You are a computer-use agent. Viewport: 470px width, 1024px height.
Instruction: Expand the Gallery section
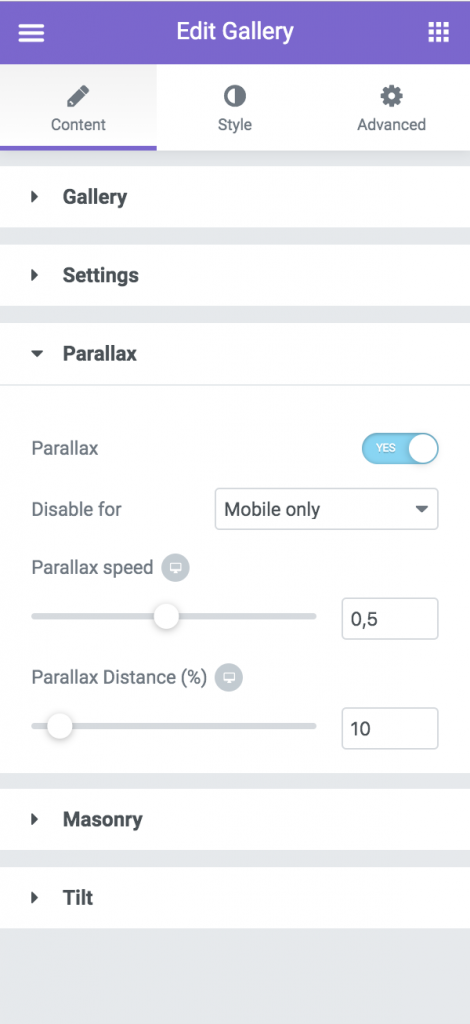[x=235, y=197]
